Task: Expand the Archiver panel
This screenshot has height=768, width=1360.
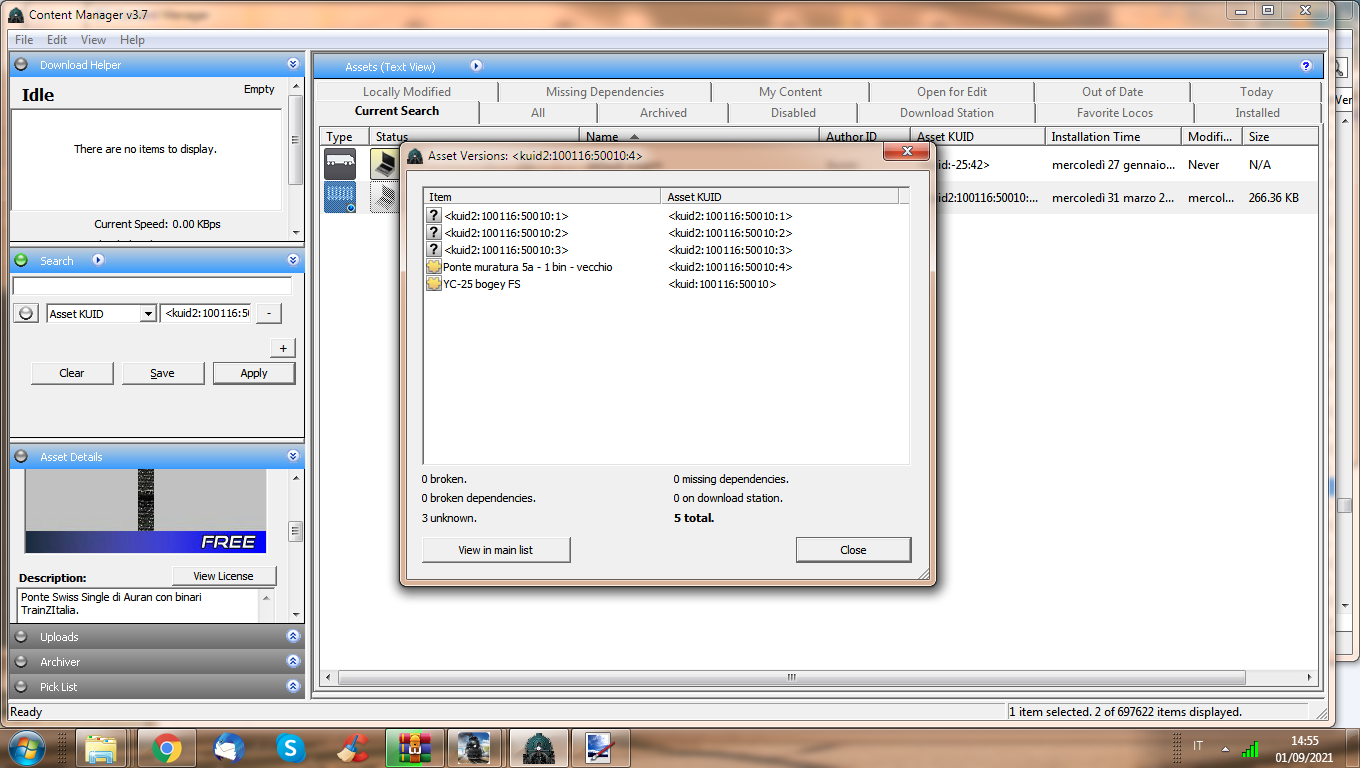Action: point(293,661)
